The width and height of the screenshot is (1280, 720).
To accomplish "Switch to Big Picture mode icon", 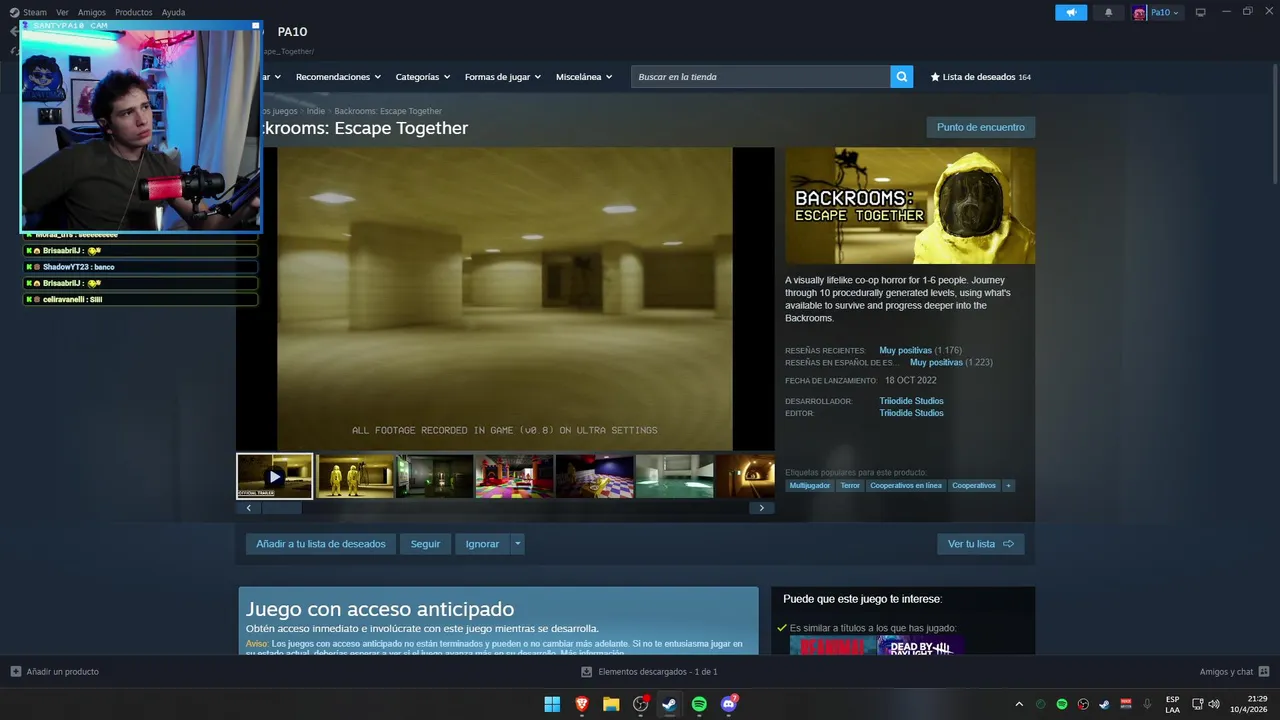I will 1201,12.
